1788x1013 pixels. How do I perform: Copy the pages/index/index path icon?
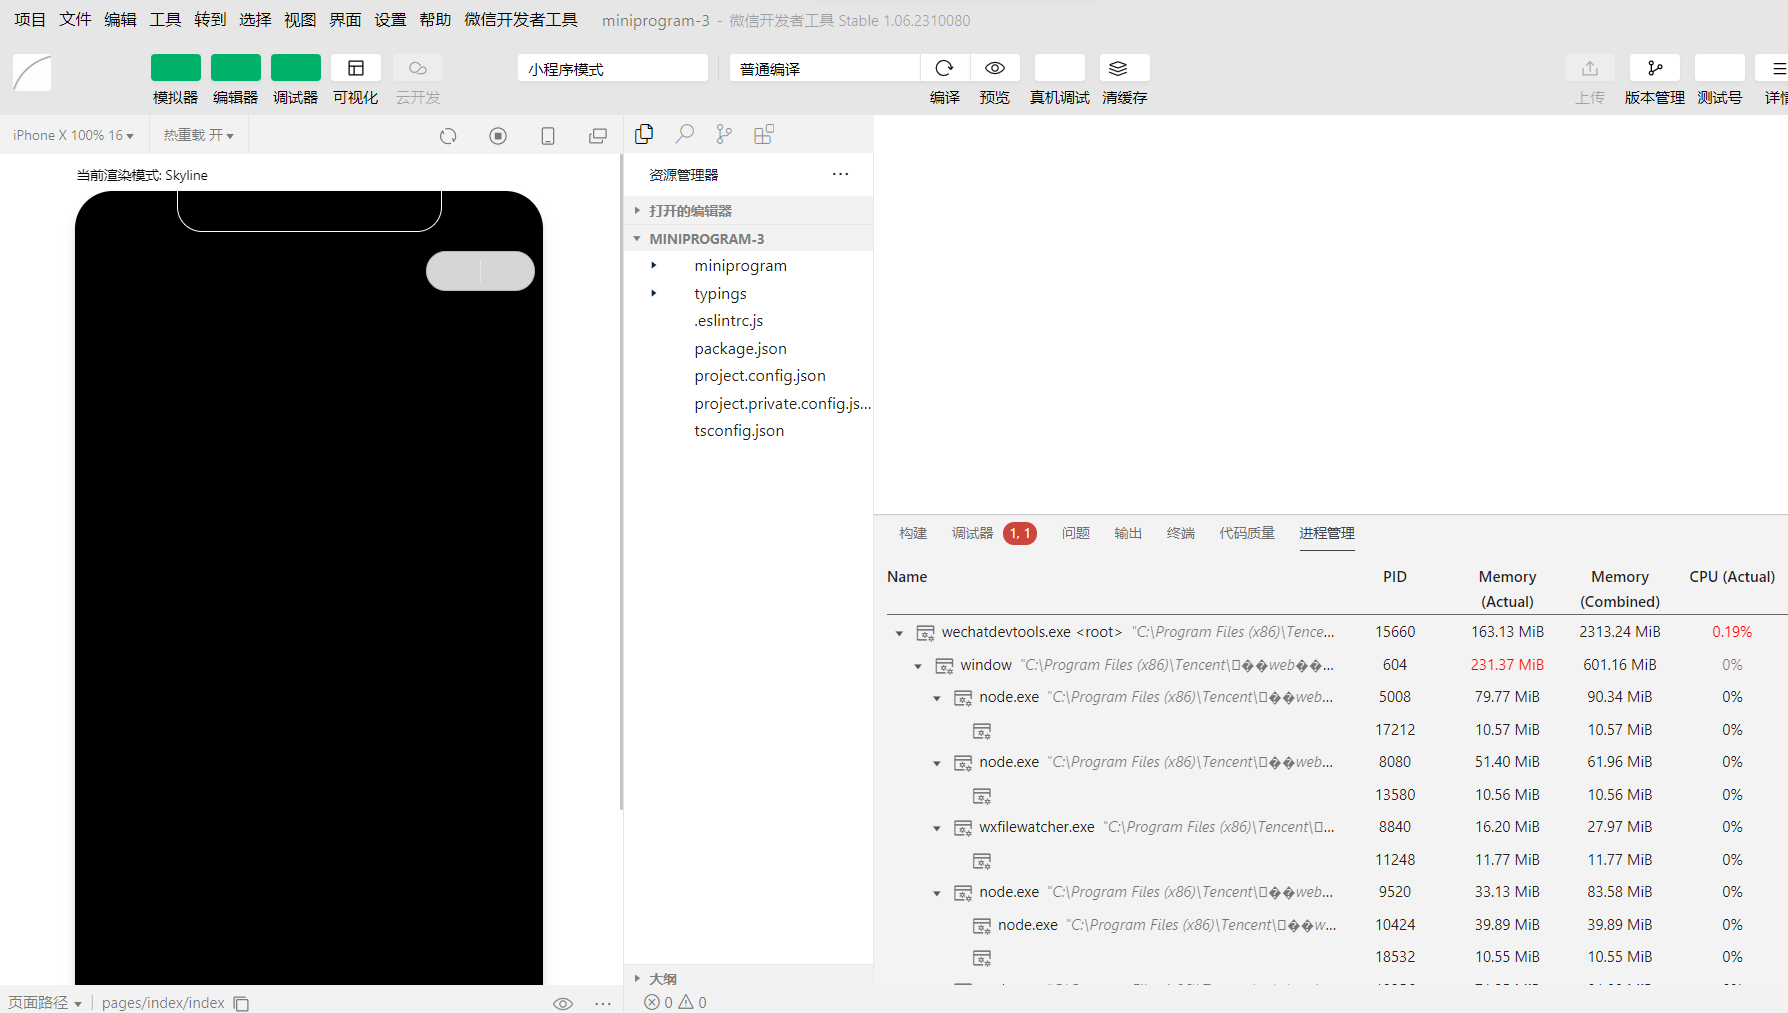[241, 1003]
